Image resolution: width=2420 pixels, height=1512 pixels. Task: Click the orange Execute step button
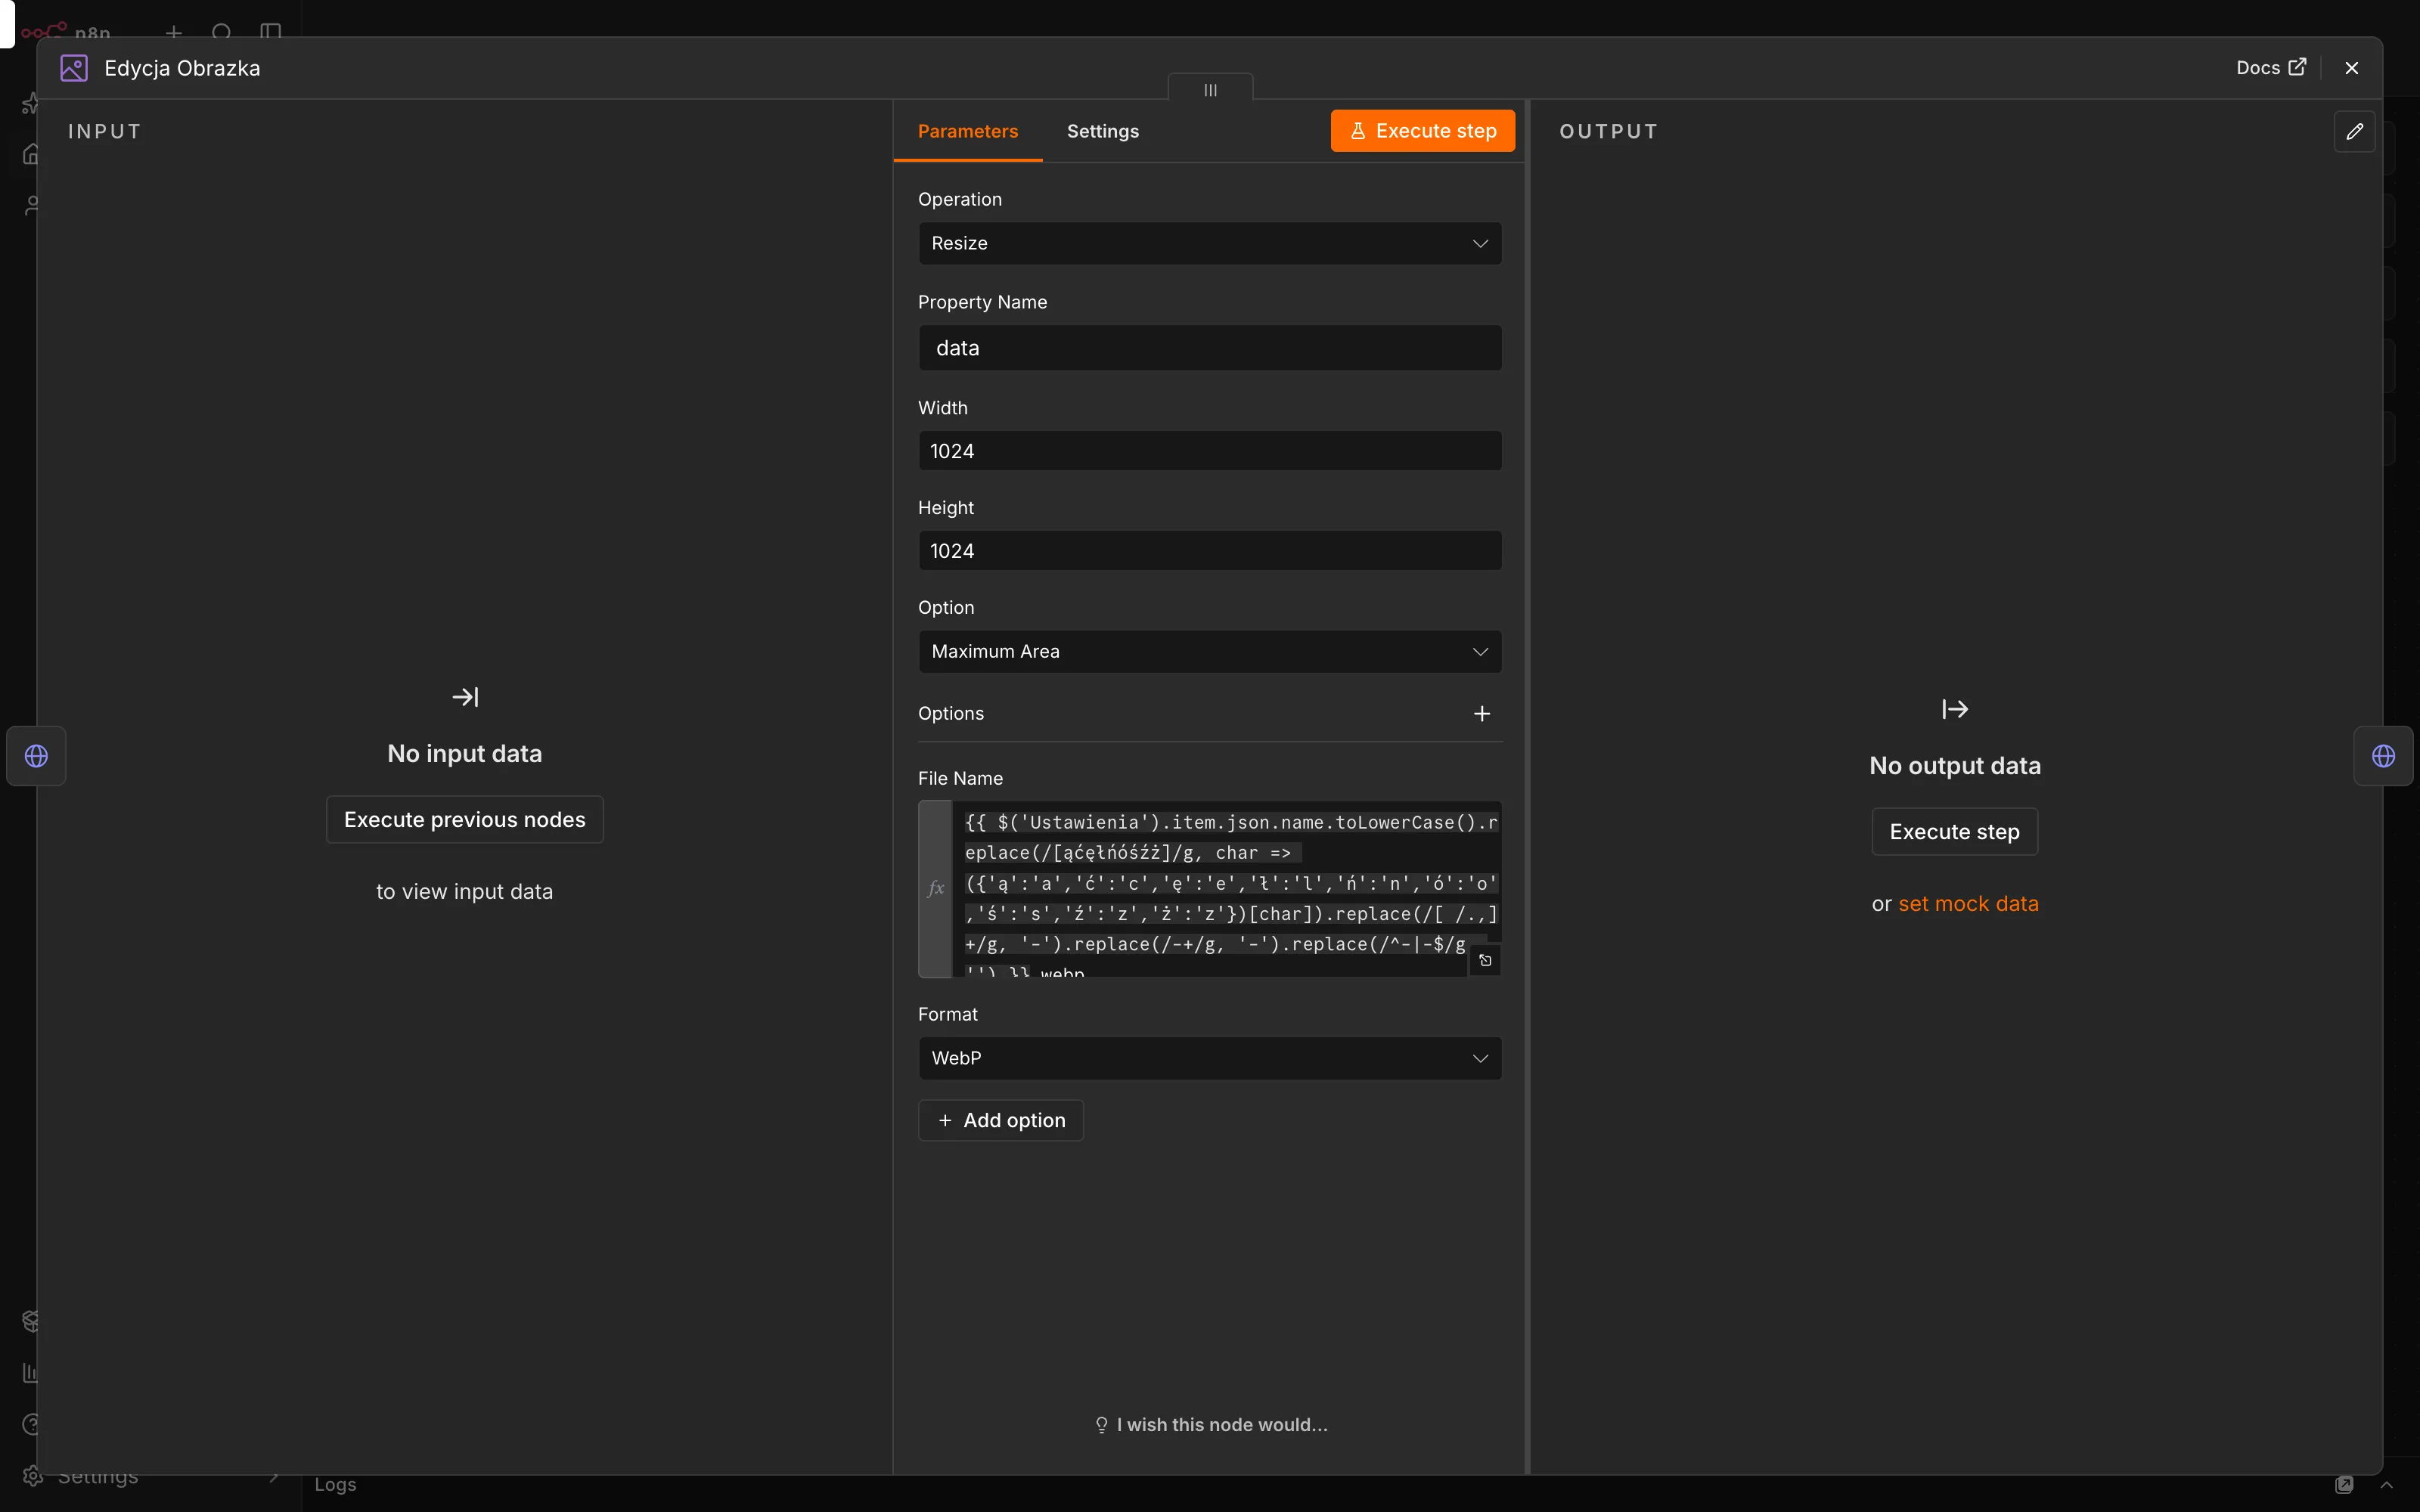[1422, 131]
